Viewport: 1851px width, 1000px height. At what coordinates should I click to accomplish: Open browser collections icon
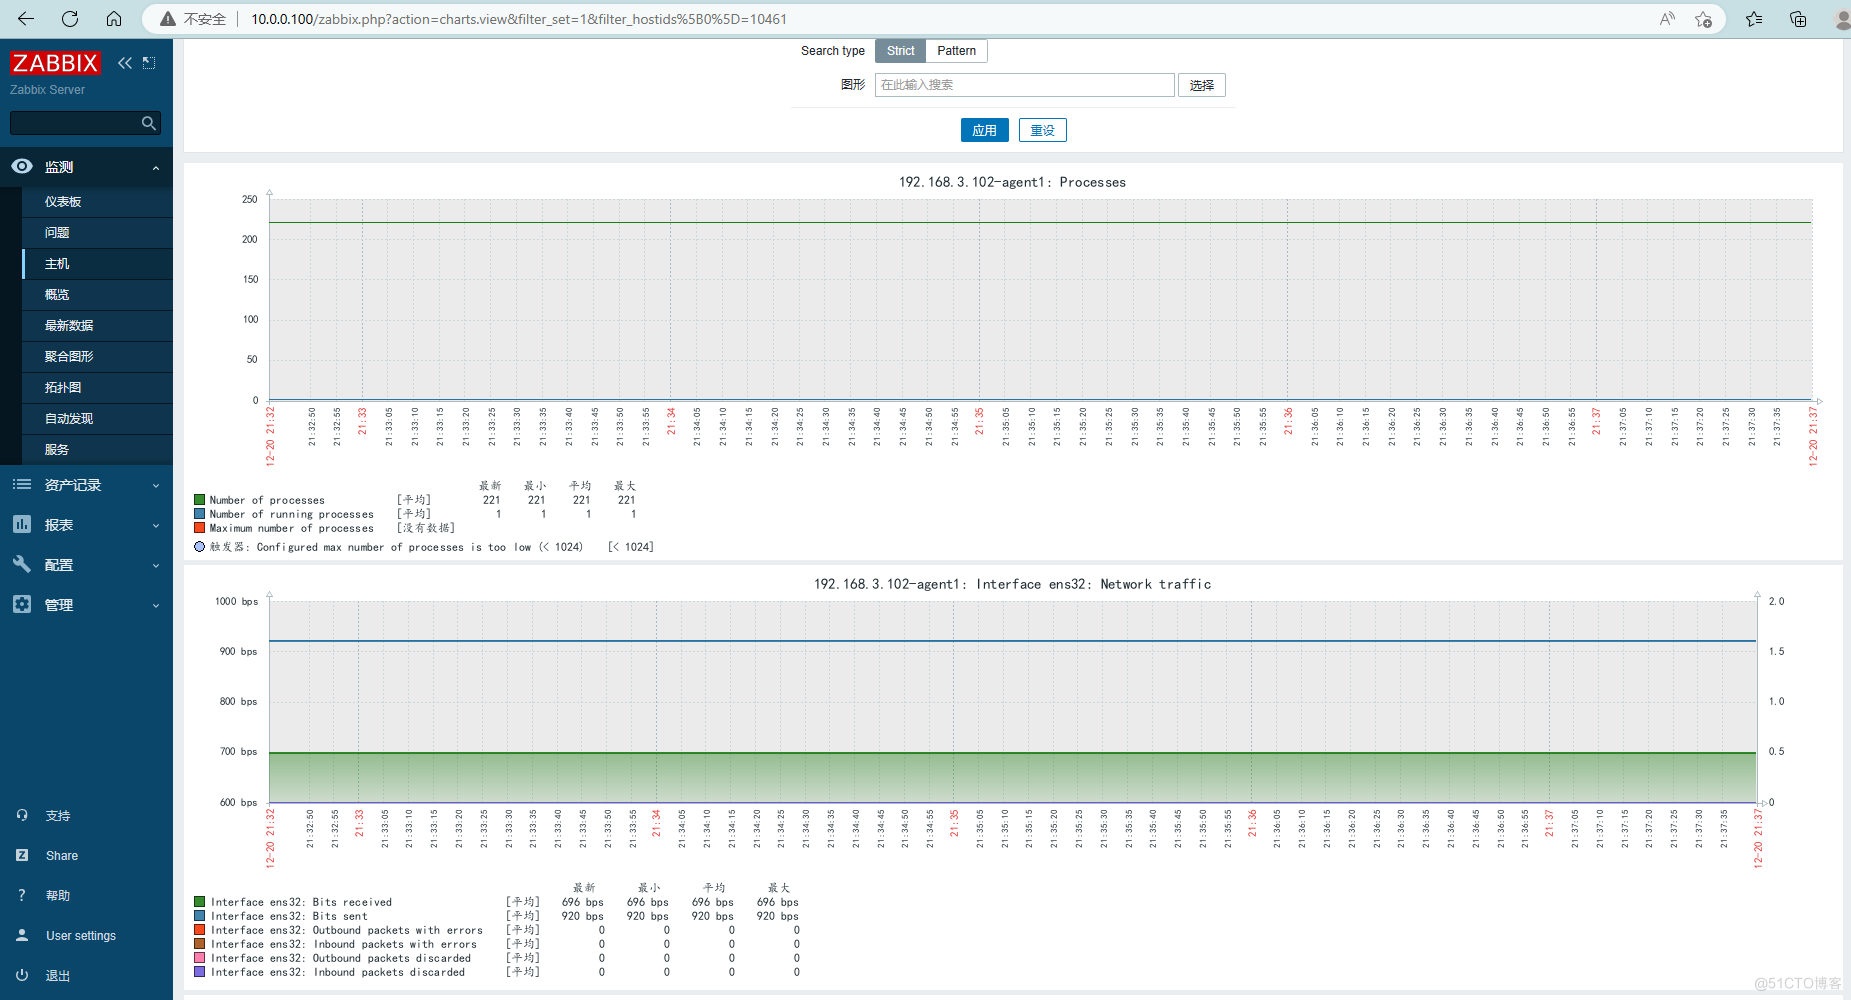point(1798,19)
